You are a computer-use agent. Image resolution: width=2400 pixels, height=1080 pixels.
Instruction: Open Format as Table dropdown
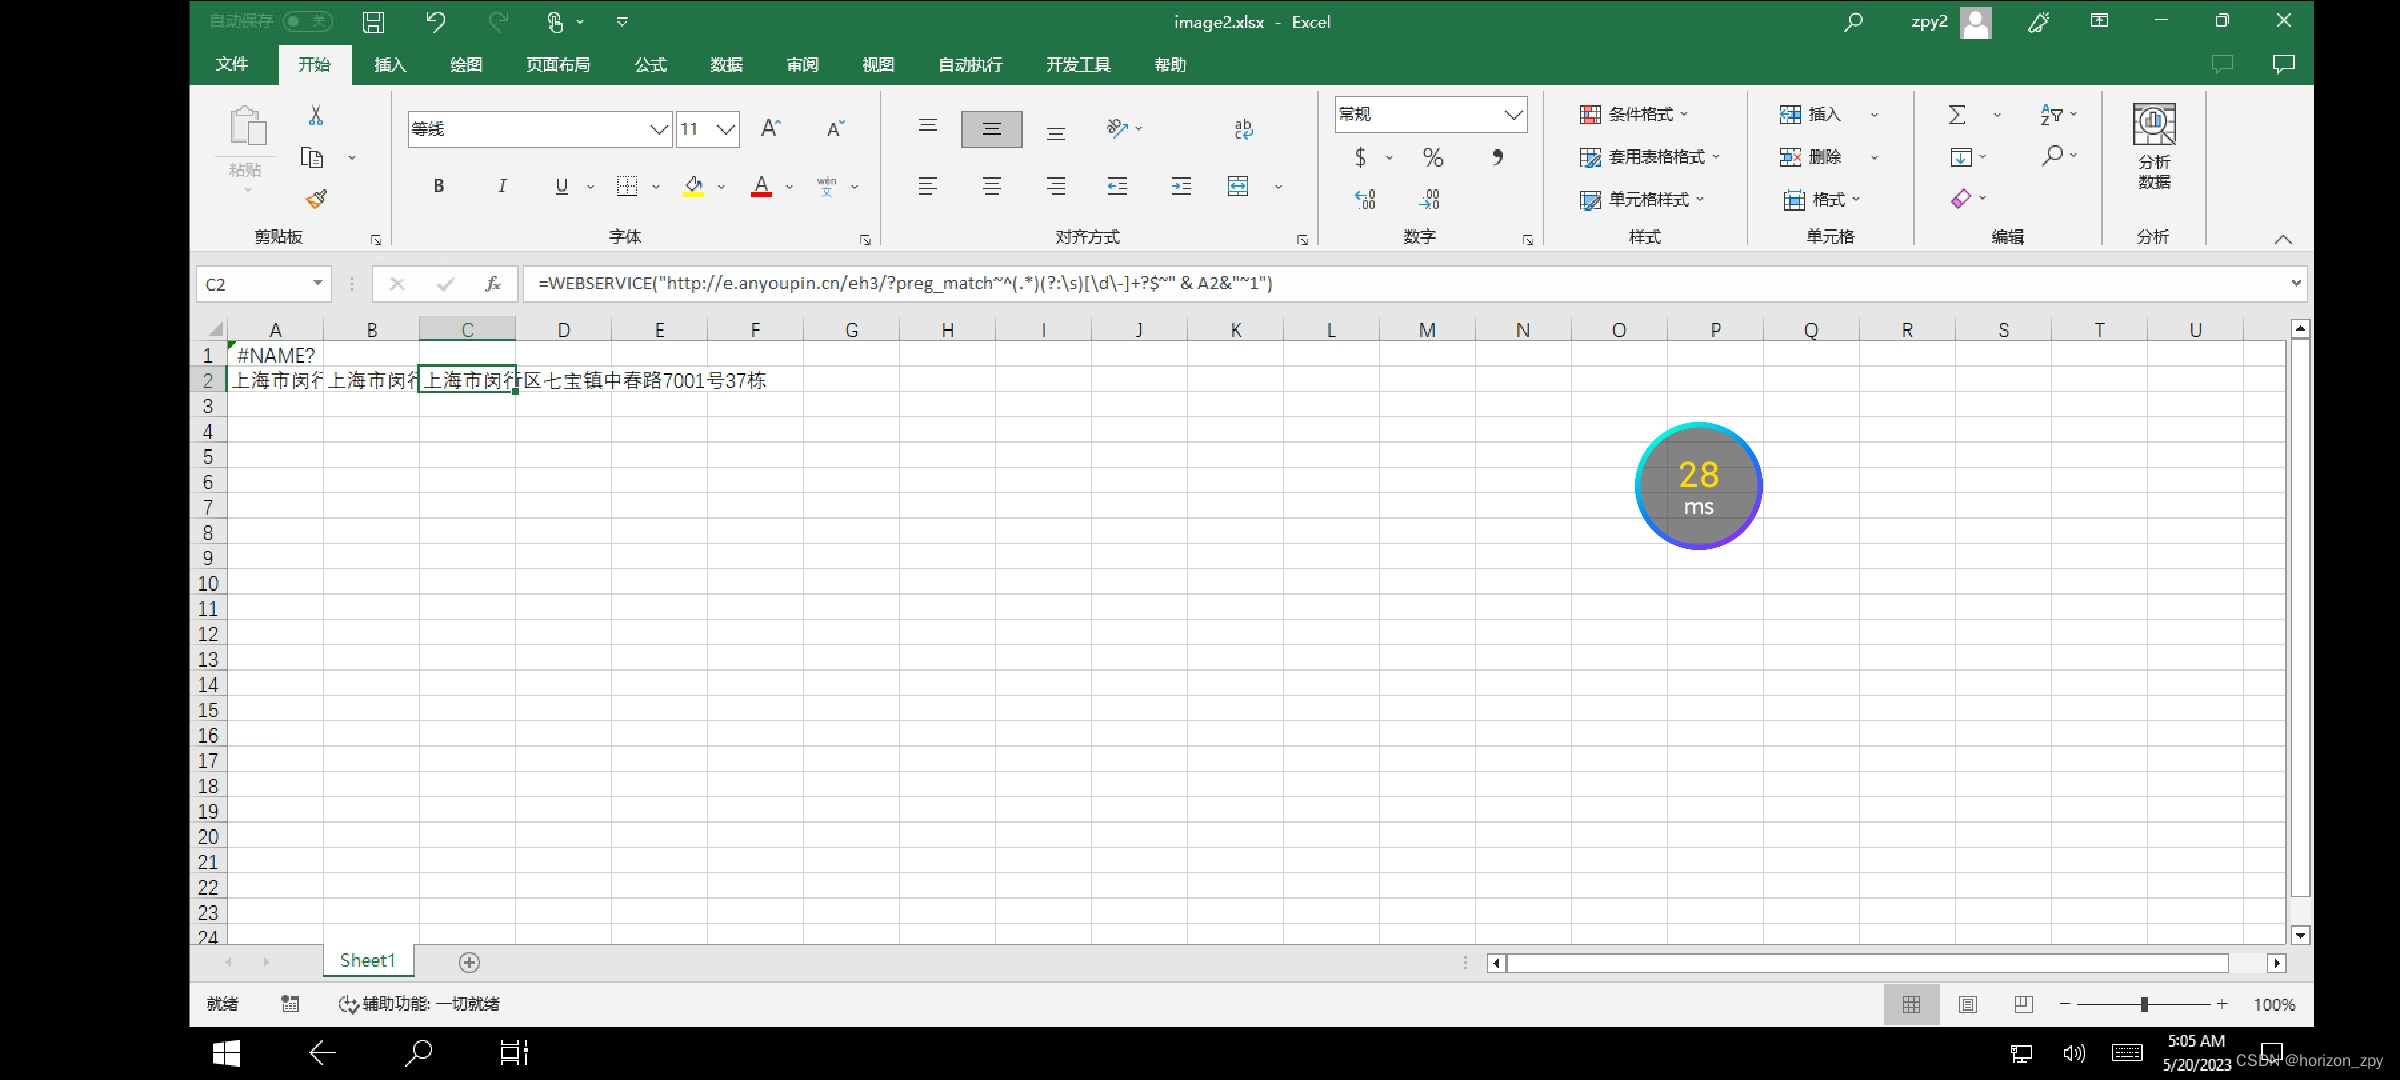[1650, 157]
